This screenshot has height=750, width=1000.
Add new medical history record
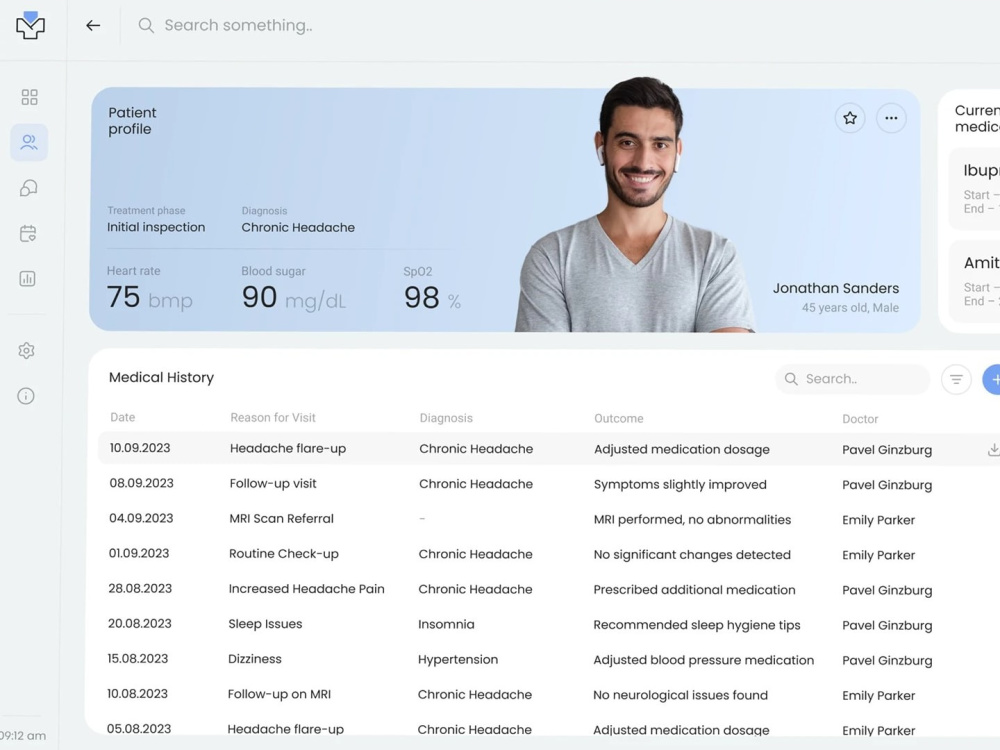pyautogui.click(x=992, y=379)
